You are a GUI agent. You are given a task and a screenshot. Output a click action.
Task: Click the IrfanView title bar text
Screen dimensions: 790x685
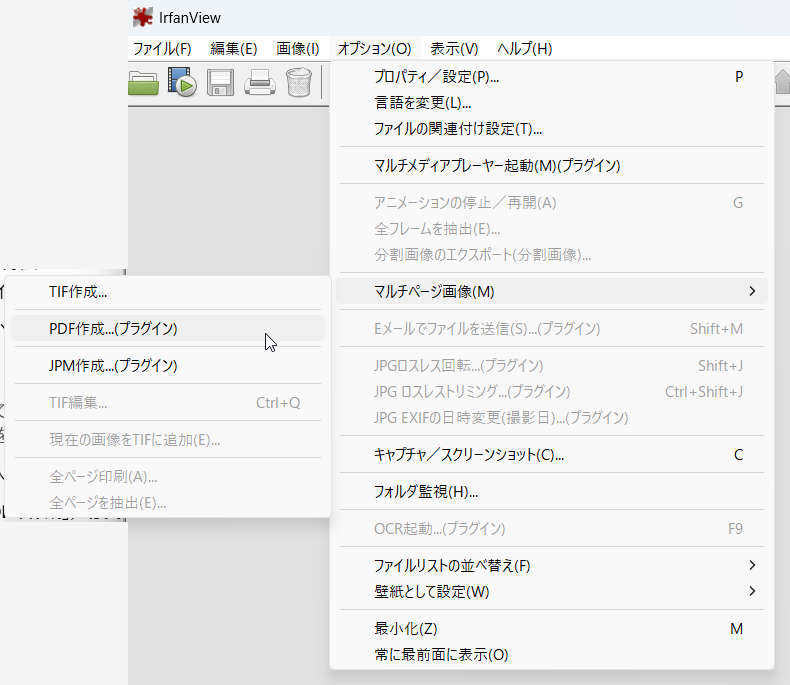(189, 18)
